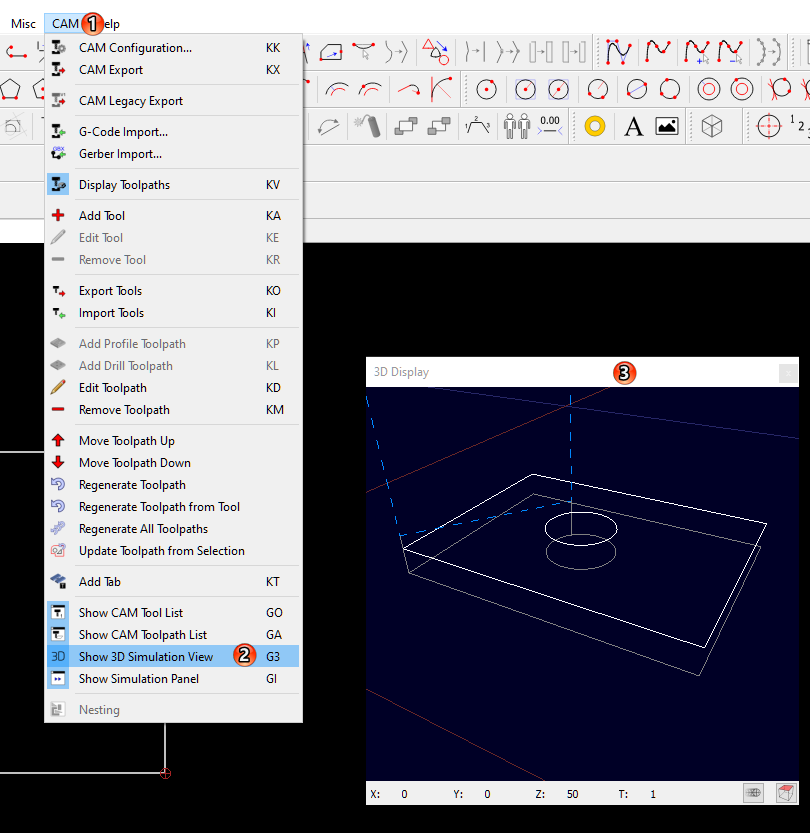The width and height of the screenshot is (810, 833).
Task: Choose Regenerate All Toolpaths
Action: 173,529
